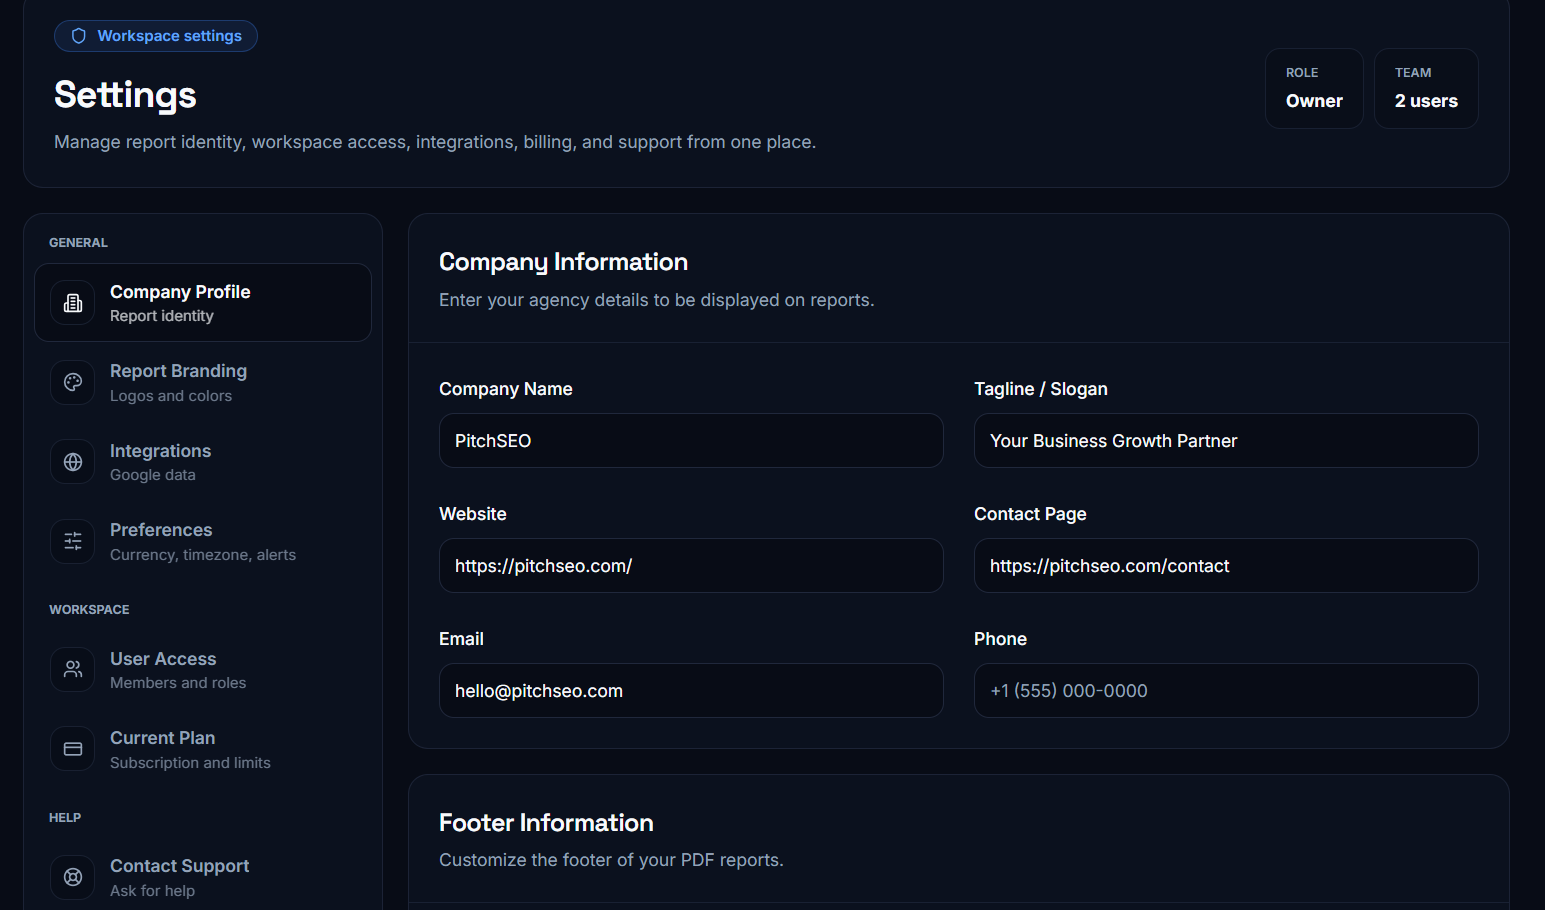Edit the Tagline / Slogan field

point(1226,440)
